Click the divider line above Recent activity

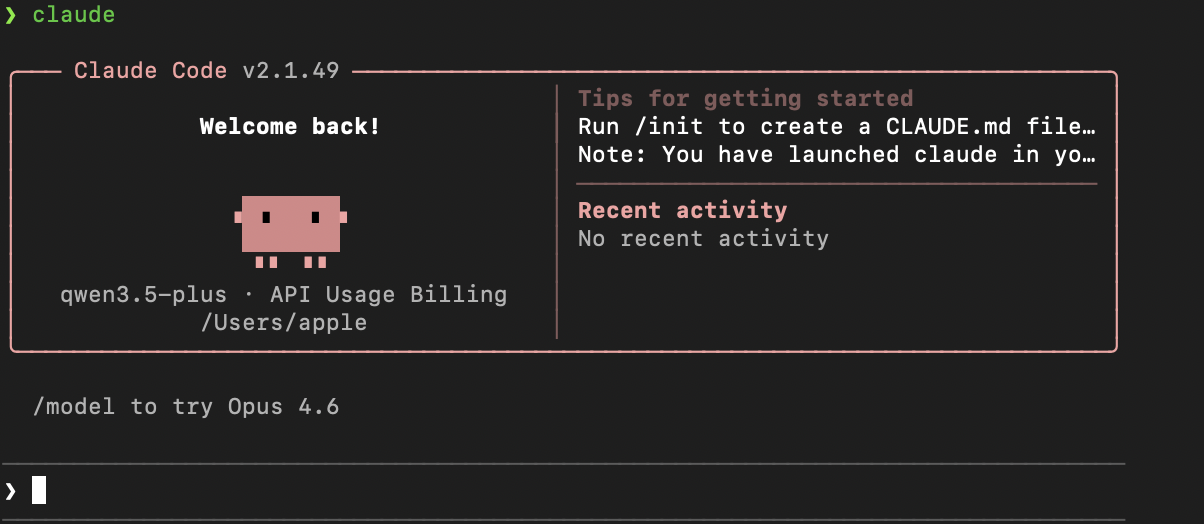click(x=836, y=184)
